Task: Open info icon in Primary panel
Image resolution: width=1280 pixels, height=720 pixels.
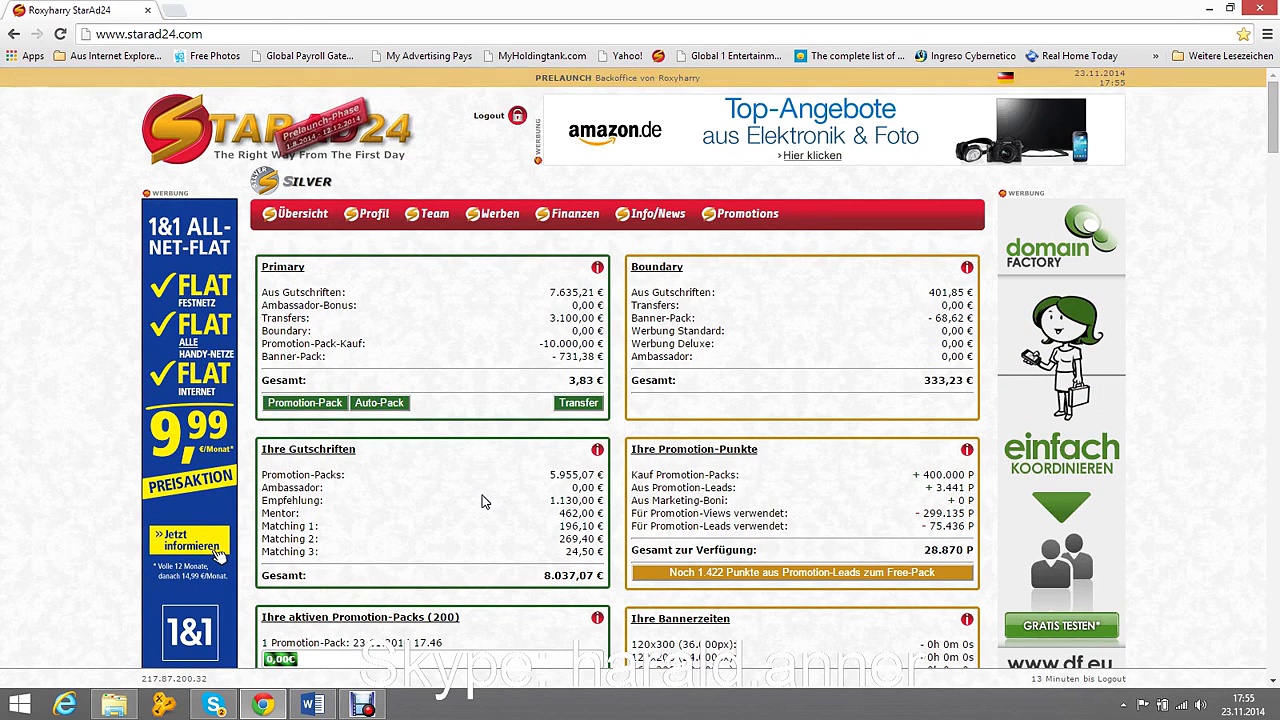Action: click(x=597, y=268)
